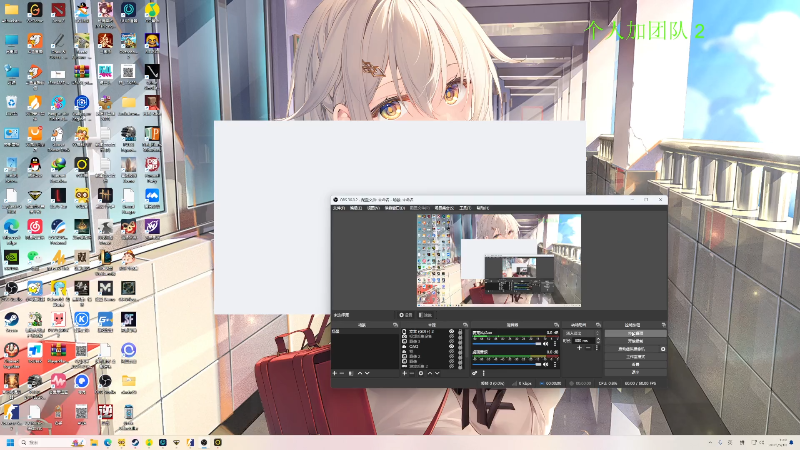
Task: Open QQ penguin desktop icon
Action: tap(35, 167)
